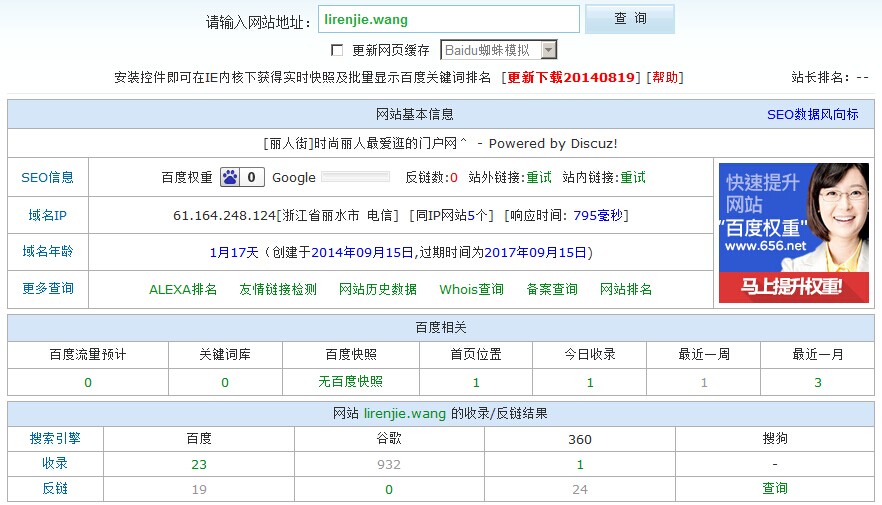This screenshot has height=505, width=882.
Task: Click the 查询 search button
Action: click(630, 19)
